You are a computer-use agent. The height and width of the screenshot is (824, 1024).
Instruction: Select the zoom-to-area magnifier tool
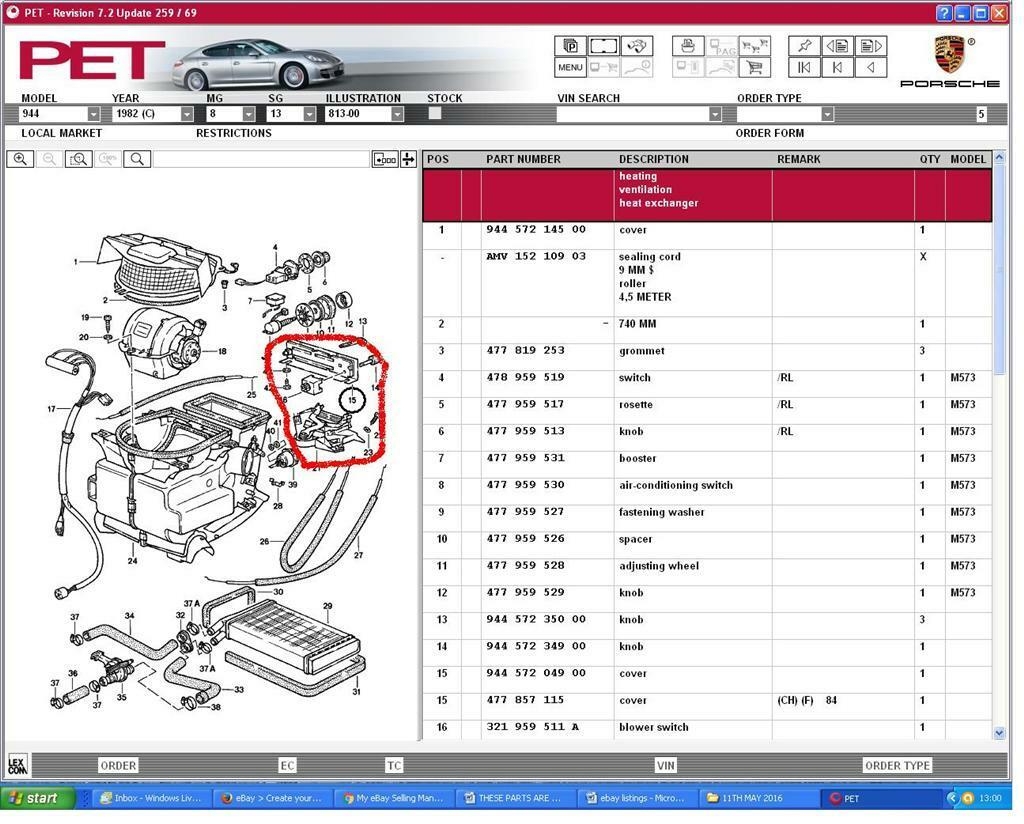[78, 159]
